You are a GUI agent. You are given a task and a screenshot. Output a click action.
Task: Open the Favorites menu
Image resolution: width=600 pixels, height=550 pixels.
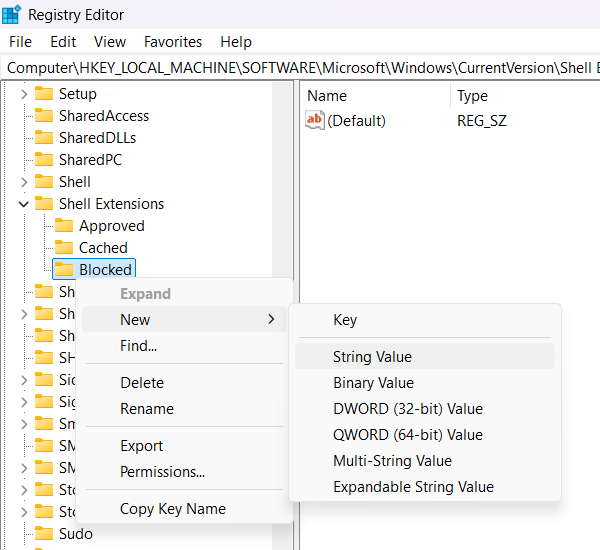click(172, 42)
